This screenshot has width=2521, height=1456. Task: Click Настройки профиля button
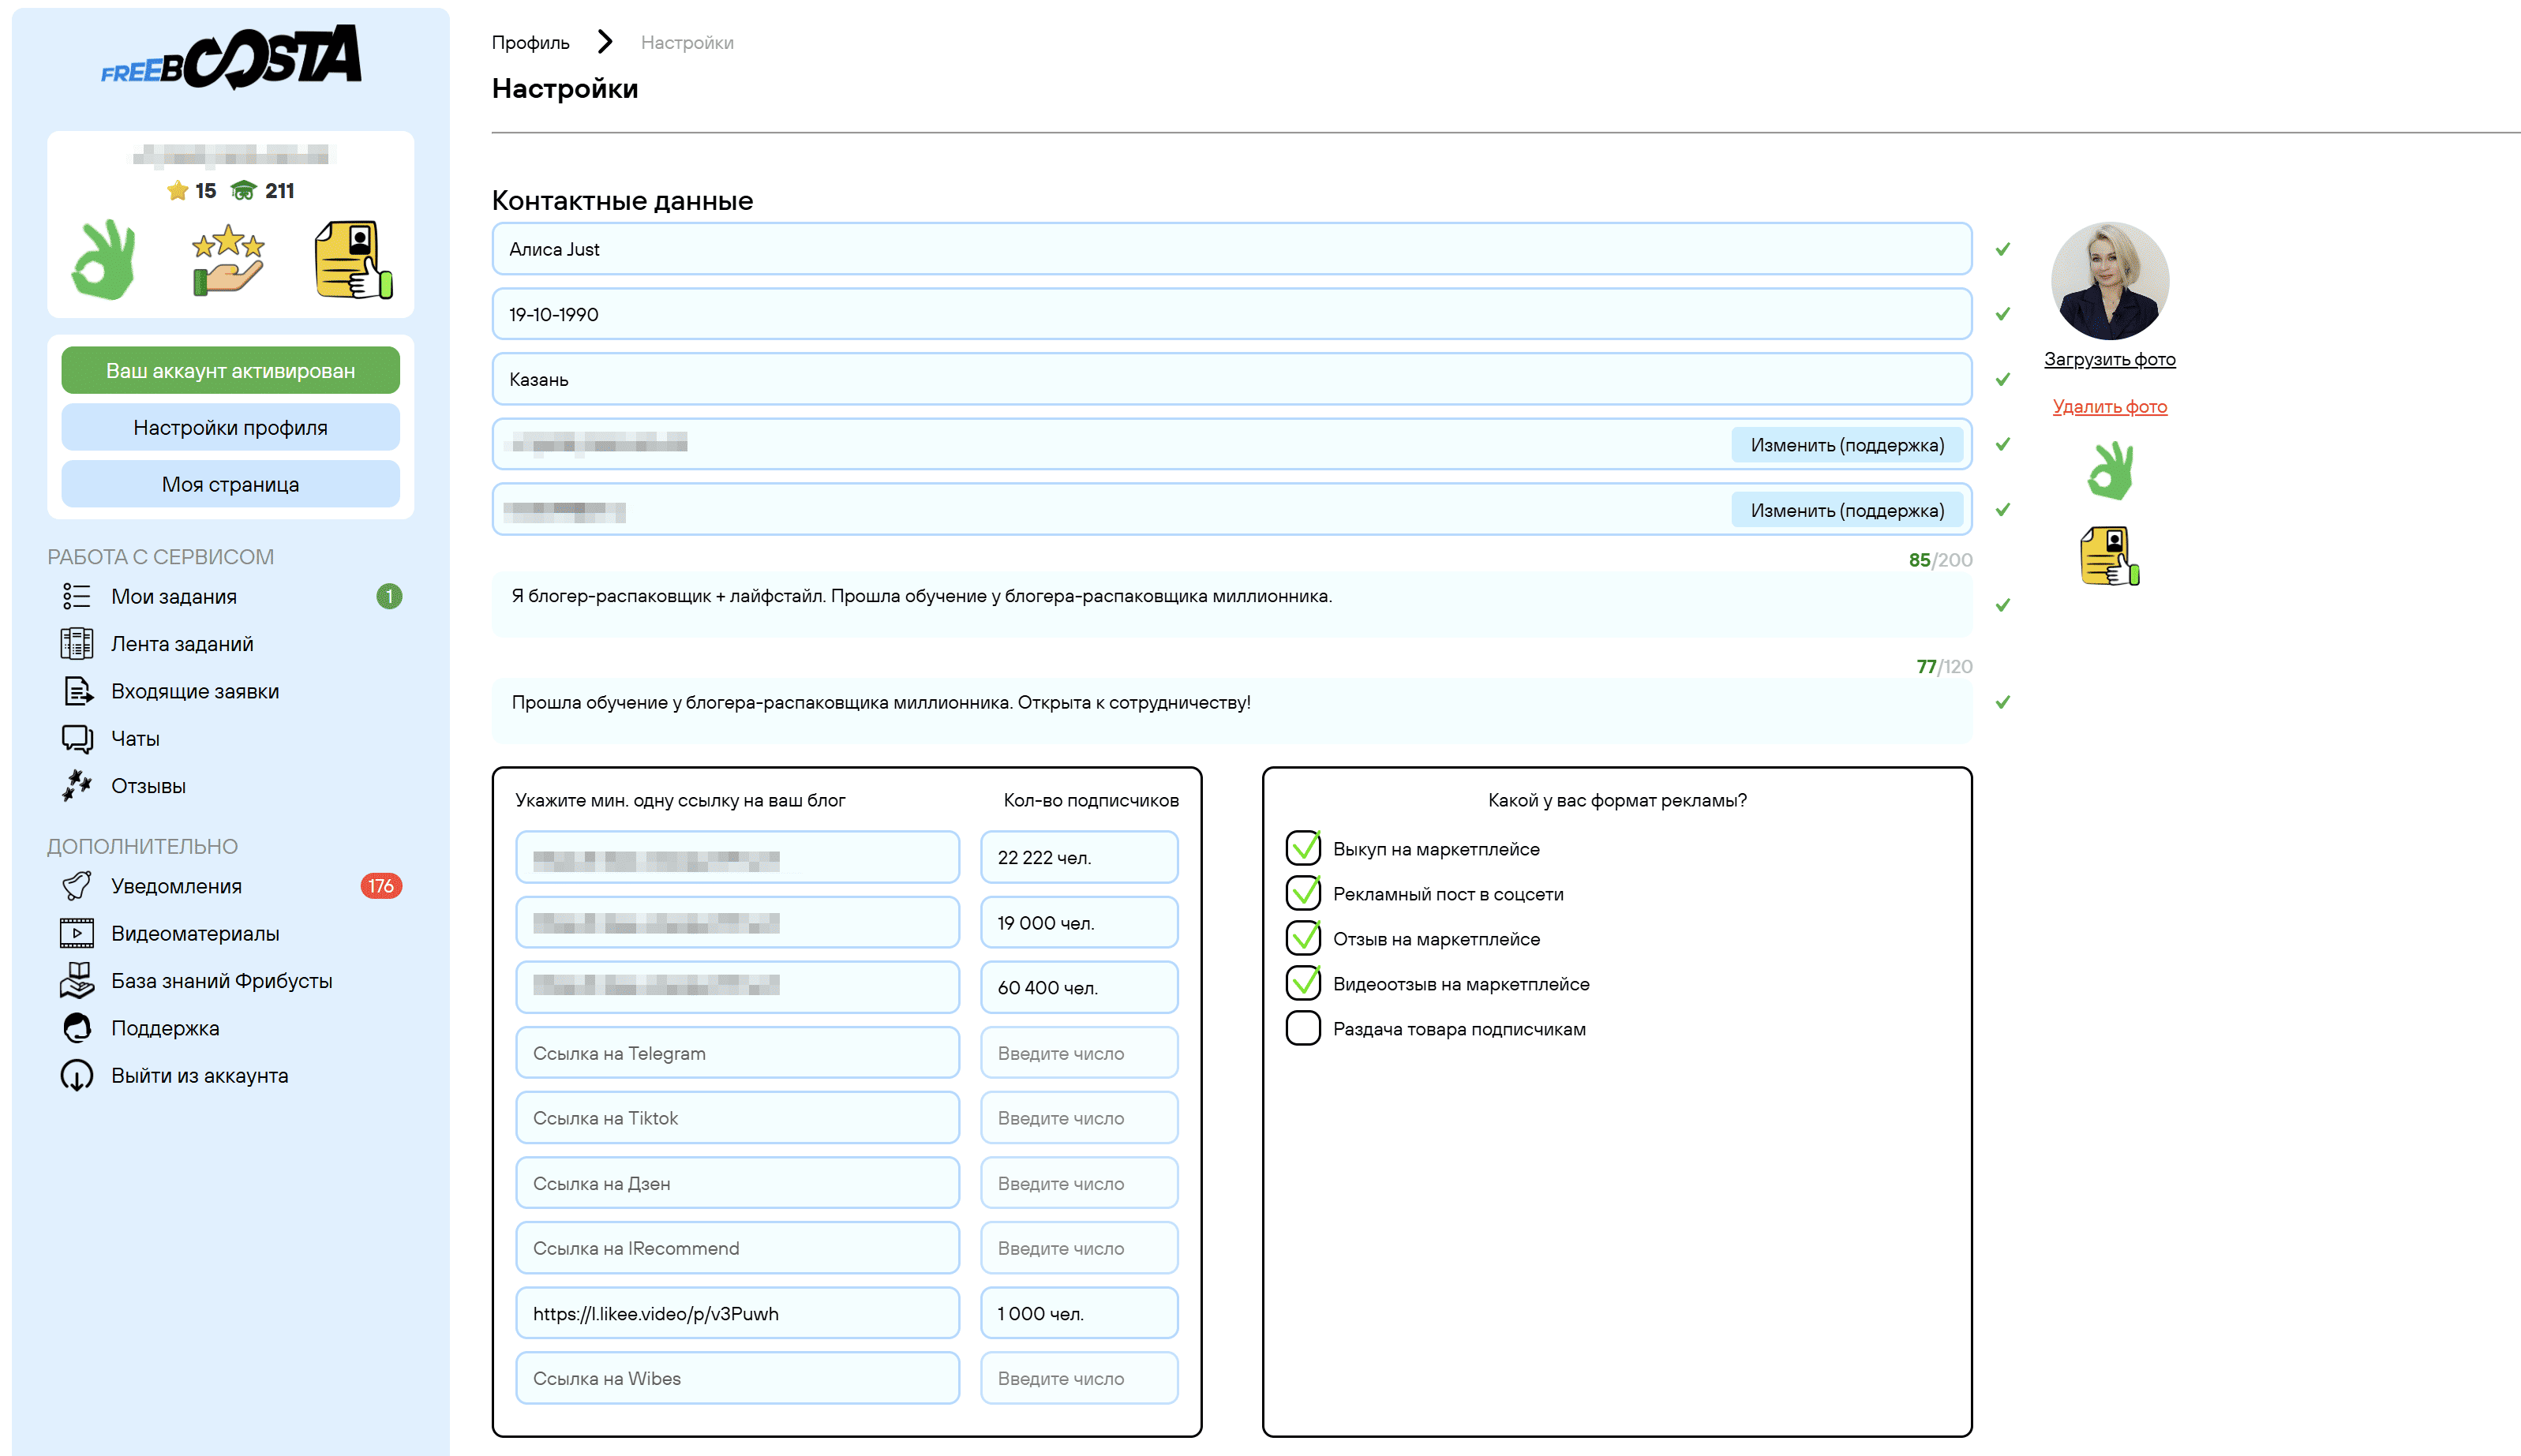click(230, 428)
